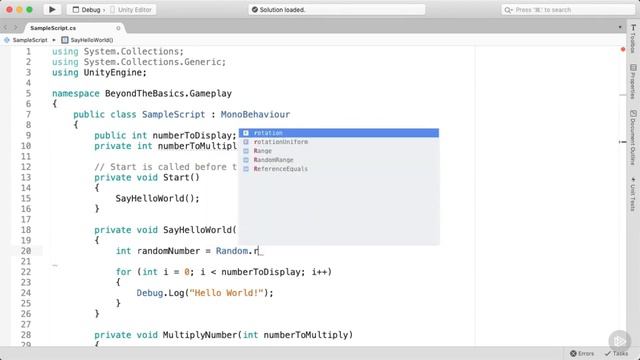Select the Unity Editor run target

point(131,10)
